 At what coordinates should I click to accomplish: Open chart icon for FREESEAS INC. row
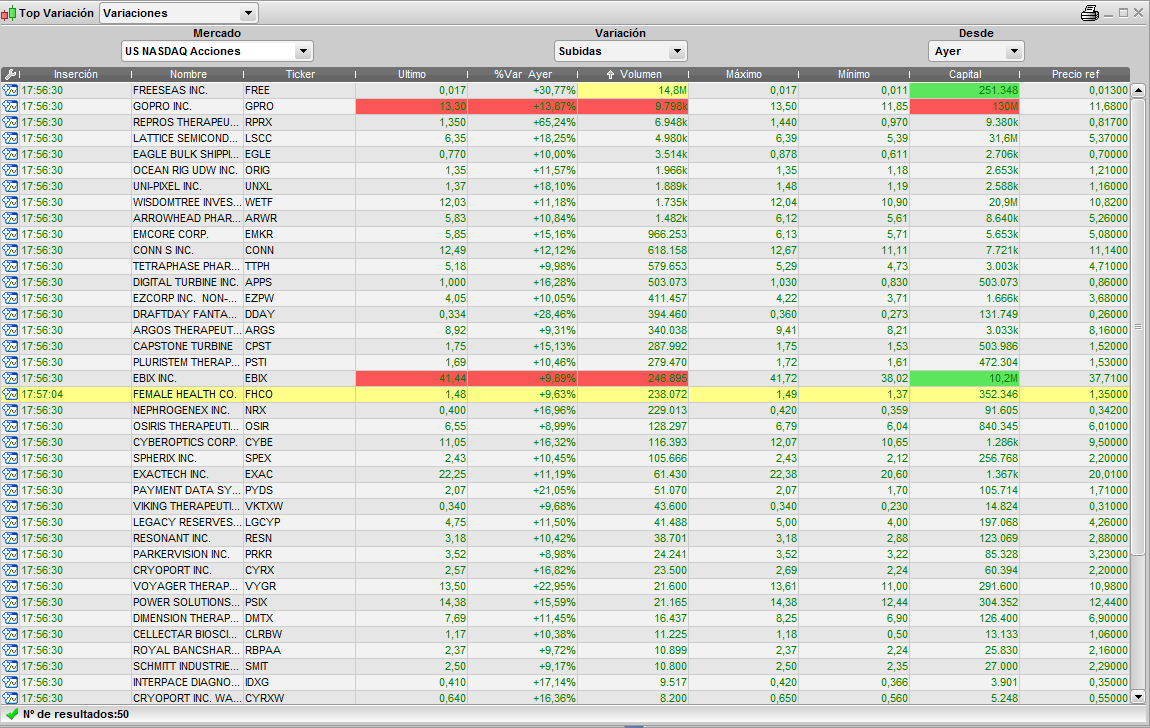tap(10, 90)
